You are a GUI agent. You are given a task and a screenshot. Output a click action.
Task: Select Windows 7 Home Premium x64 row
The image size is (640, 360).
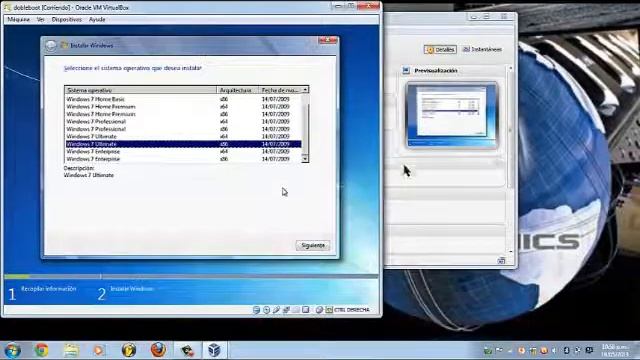(x=183, y=107)
